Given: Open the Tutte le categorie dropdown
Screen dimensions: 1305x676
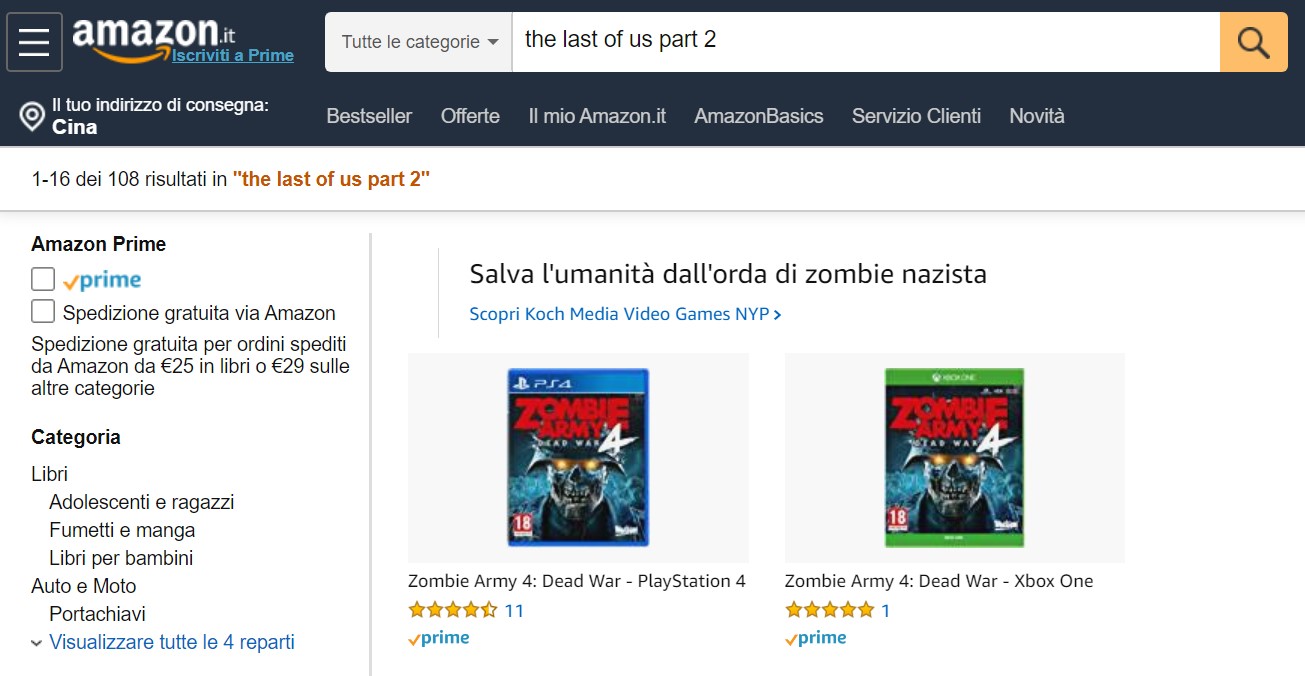Looking at the screenshot, I should [x=419, y=42].
